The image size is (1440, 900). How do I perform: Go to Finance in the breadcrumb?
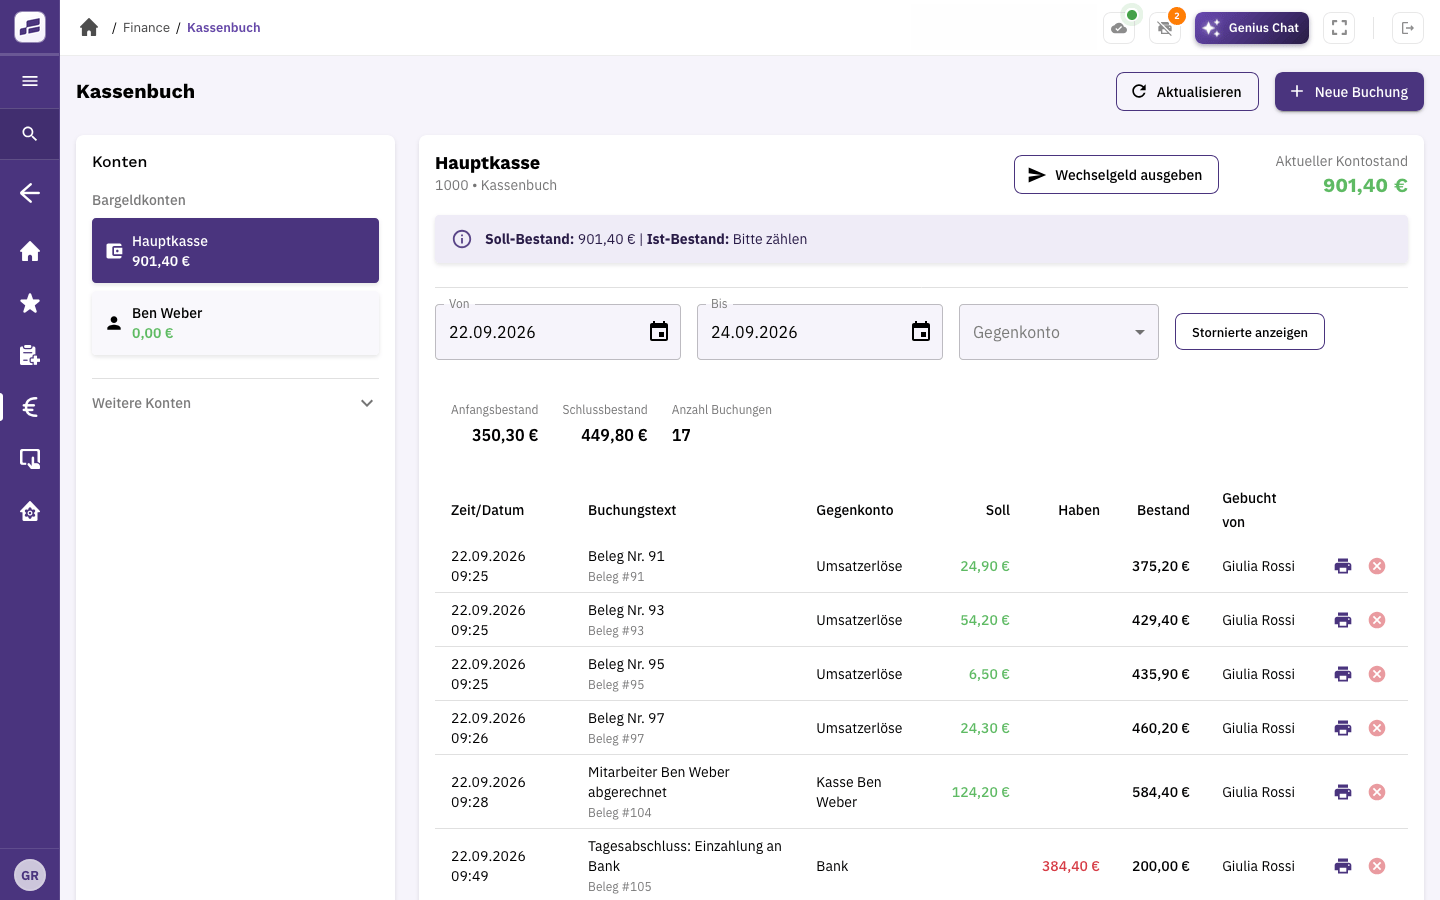click(x=146, y=27)
